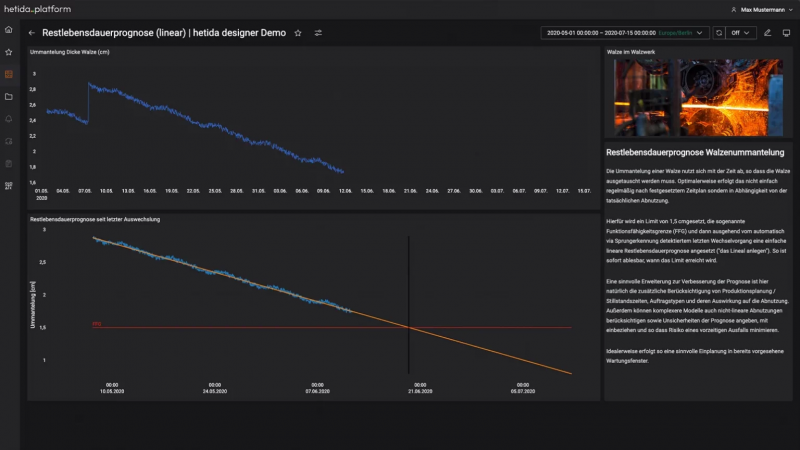Open the orange Dashboards sidebar icon
Viewport: 800px width, 450px height.
pyautogui.click(x=9, y=74)
